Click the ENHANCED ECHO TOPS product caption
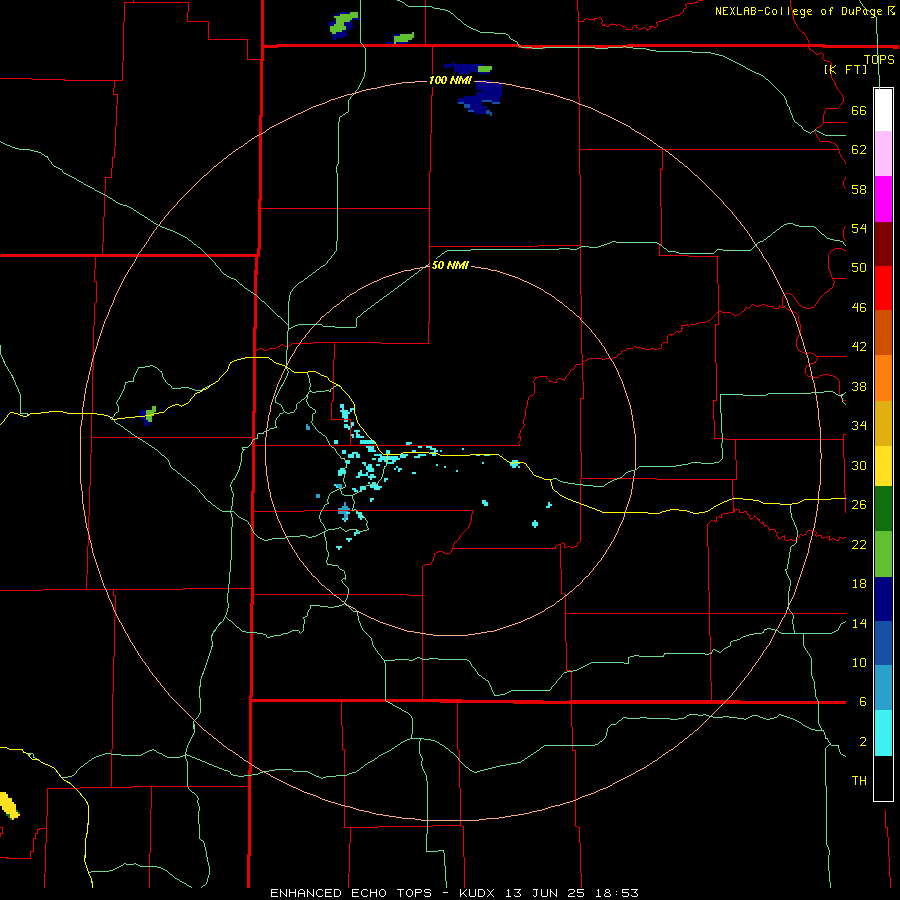Screen dimensions: 900x900 351,893
